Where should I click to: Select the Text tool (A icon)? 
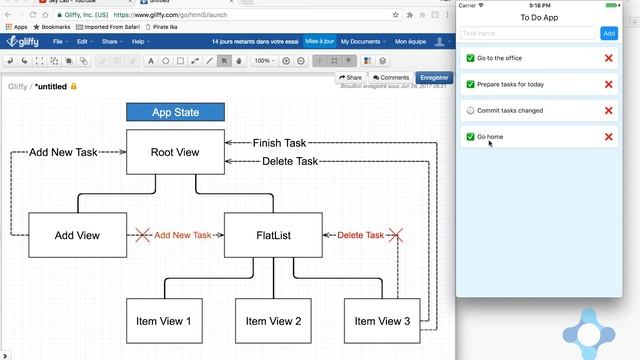pyautogui.click(x=151, y=61)
